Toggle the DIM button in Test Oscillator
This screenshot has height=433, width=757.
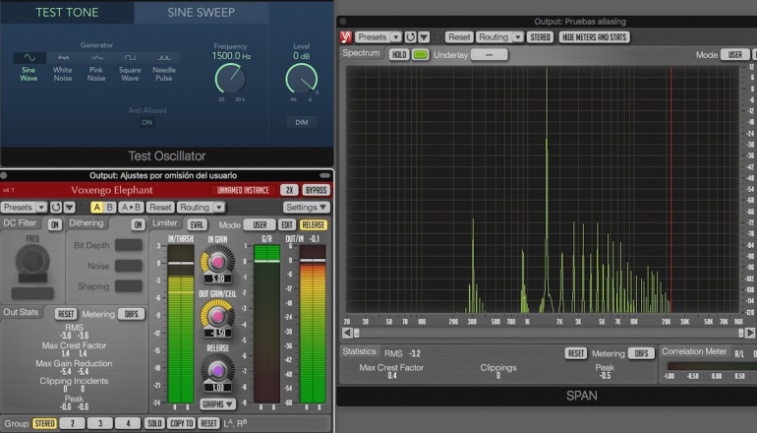(x=302, y=122)
